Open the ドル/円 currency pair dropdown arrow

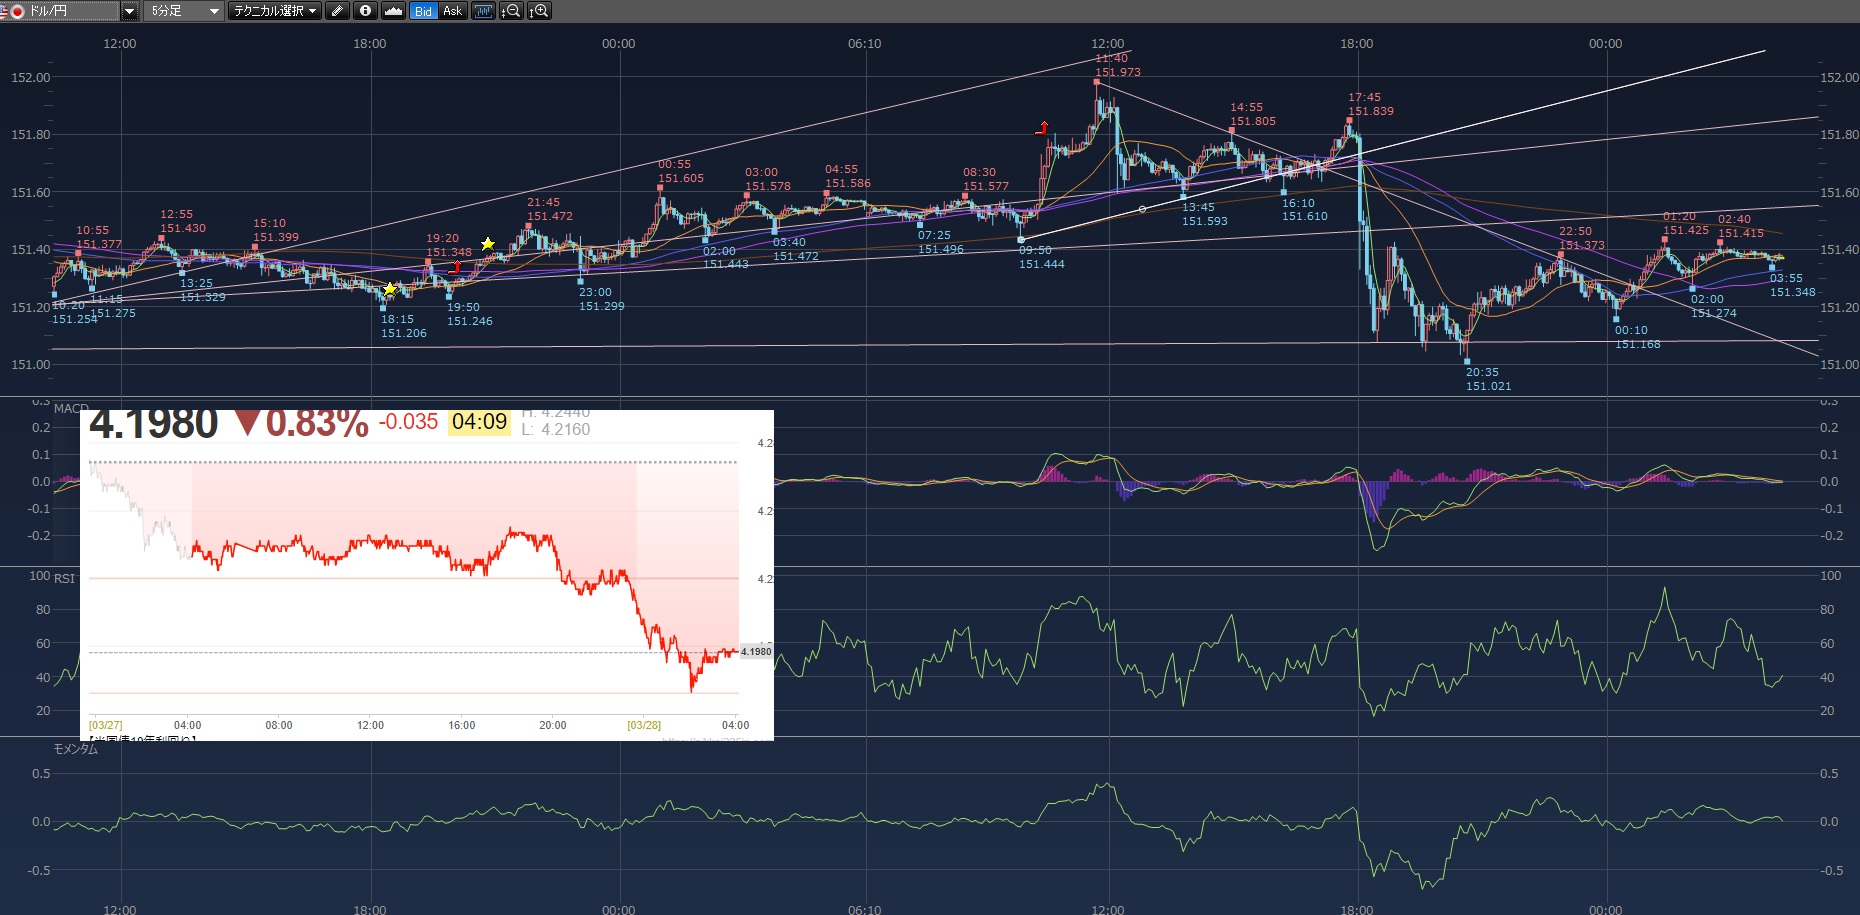[x=129, y=11]
